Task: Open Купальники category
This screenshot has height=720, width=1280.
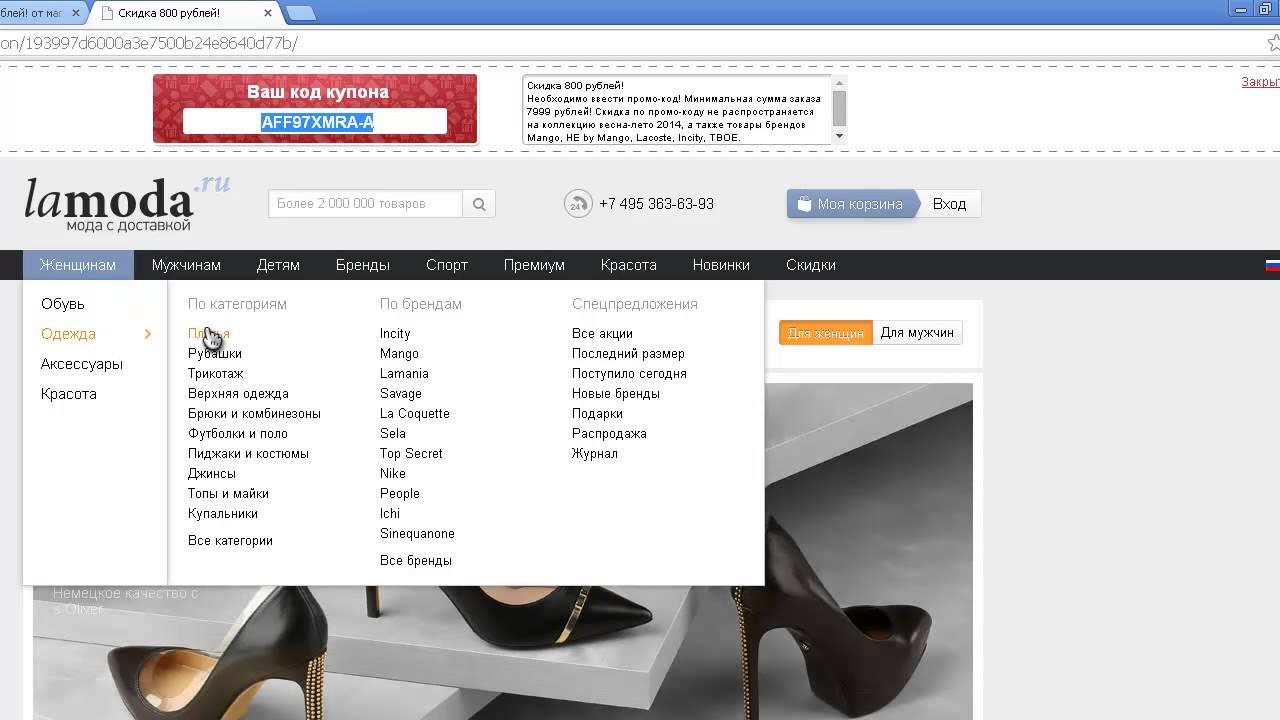Action: click(x=223, y=514)
